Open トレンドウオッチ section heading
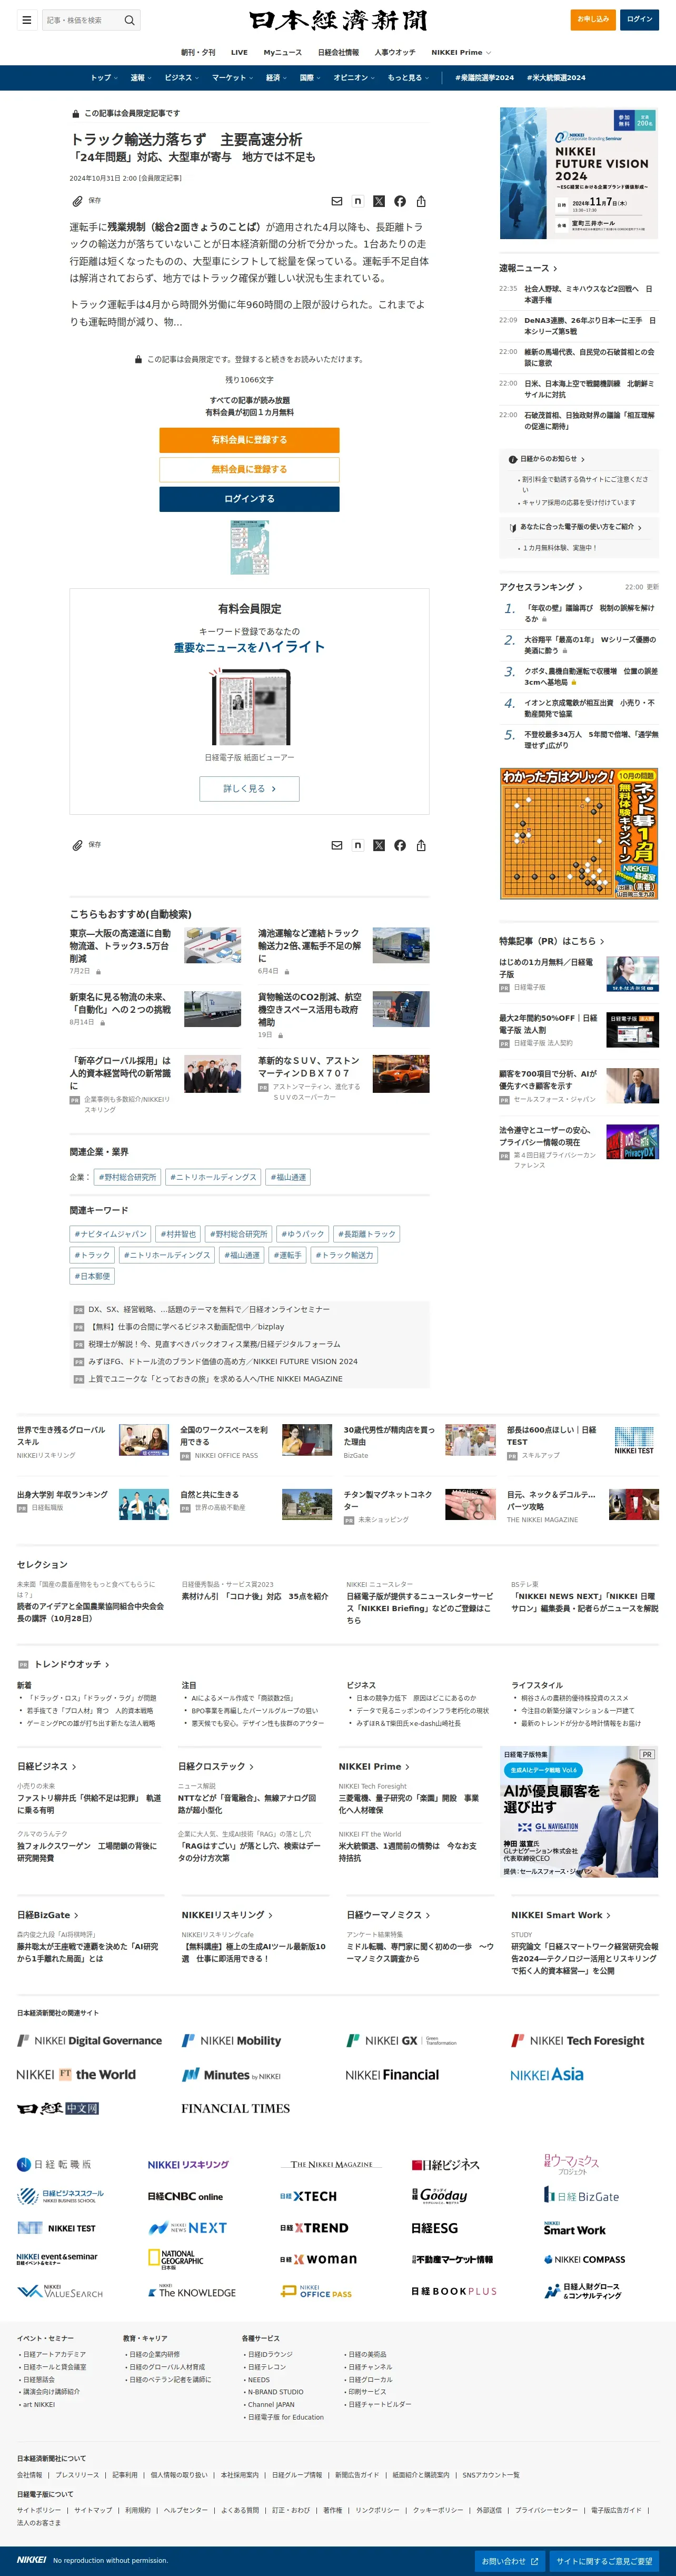Screen dimensions: 676x2576 point(72,1664)
